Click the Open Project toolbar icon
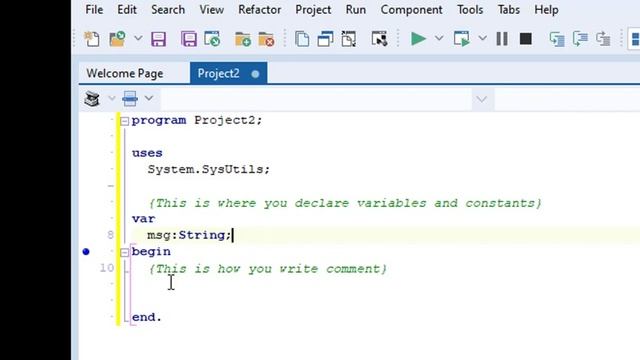The image size is (640, 360). (212, 39)
